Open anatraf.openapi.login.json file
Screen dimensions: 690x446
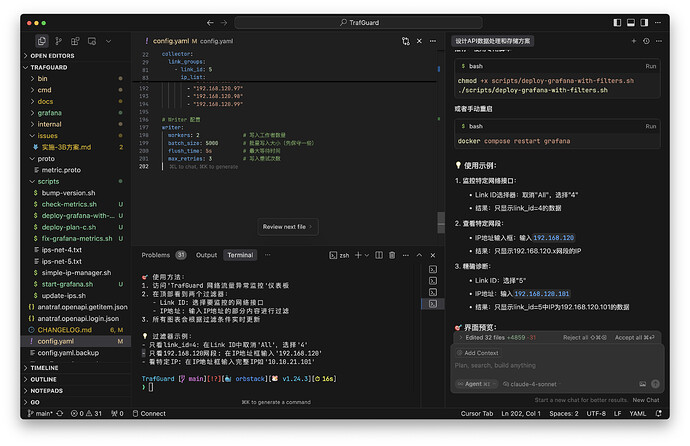[x=78, y=318]
